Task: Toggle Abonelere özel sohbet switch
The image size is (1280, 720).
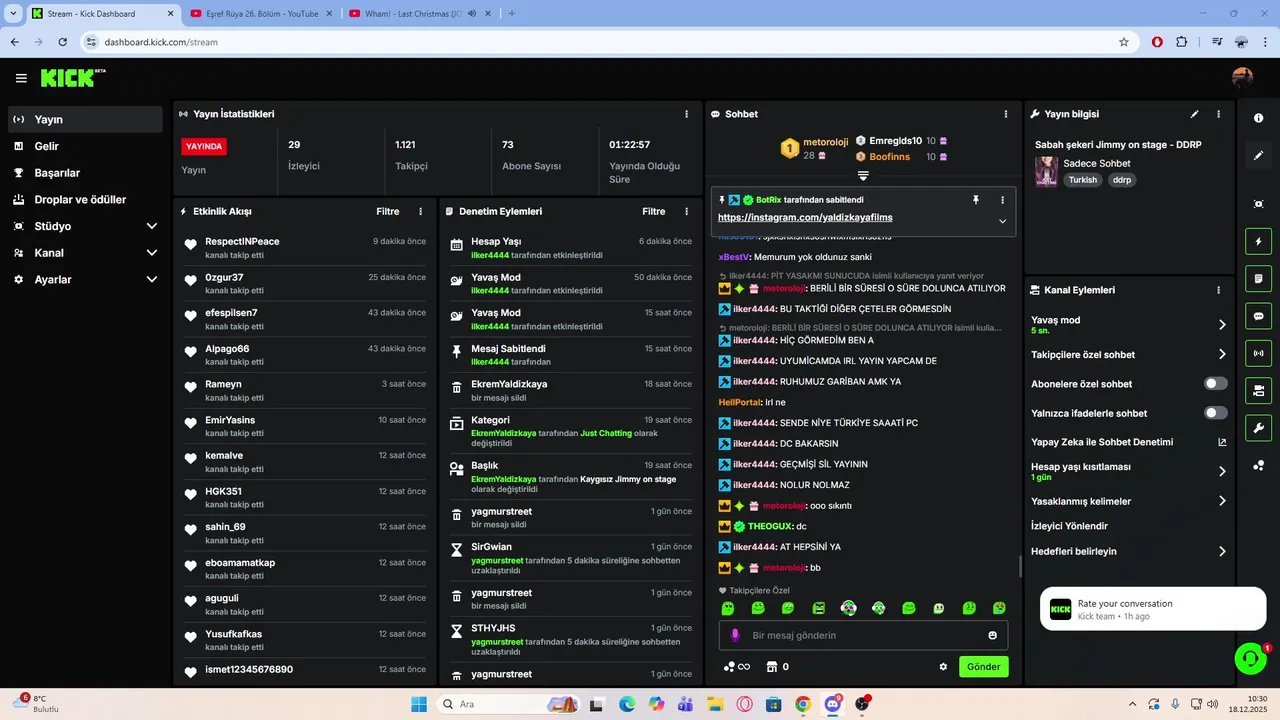Action: 1215,384
